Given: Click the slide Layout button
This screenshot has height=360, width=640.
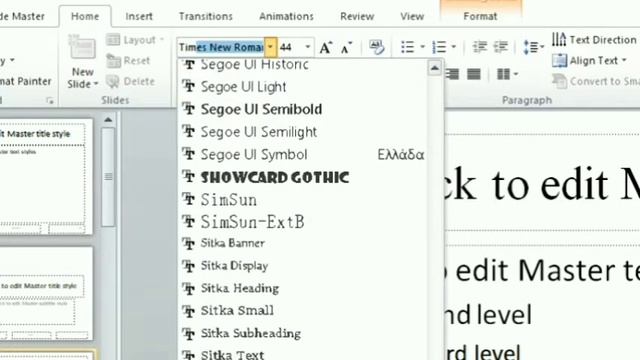Looking at the screenshot, I should pyautogui.click(x=135, y=40).
